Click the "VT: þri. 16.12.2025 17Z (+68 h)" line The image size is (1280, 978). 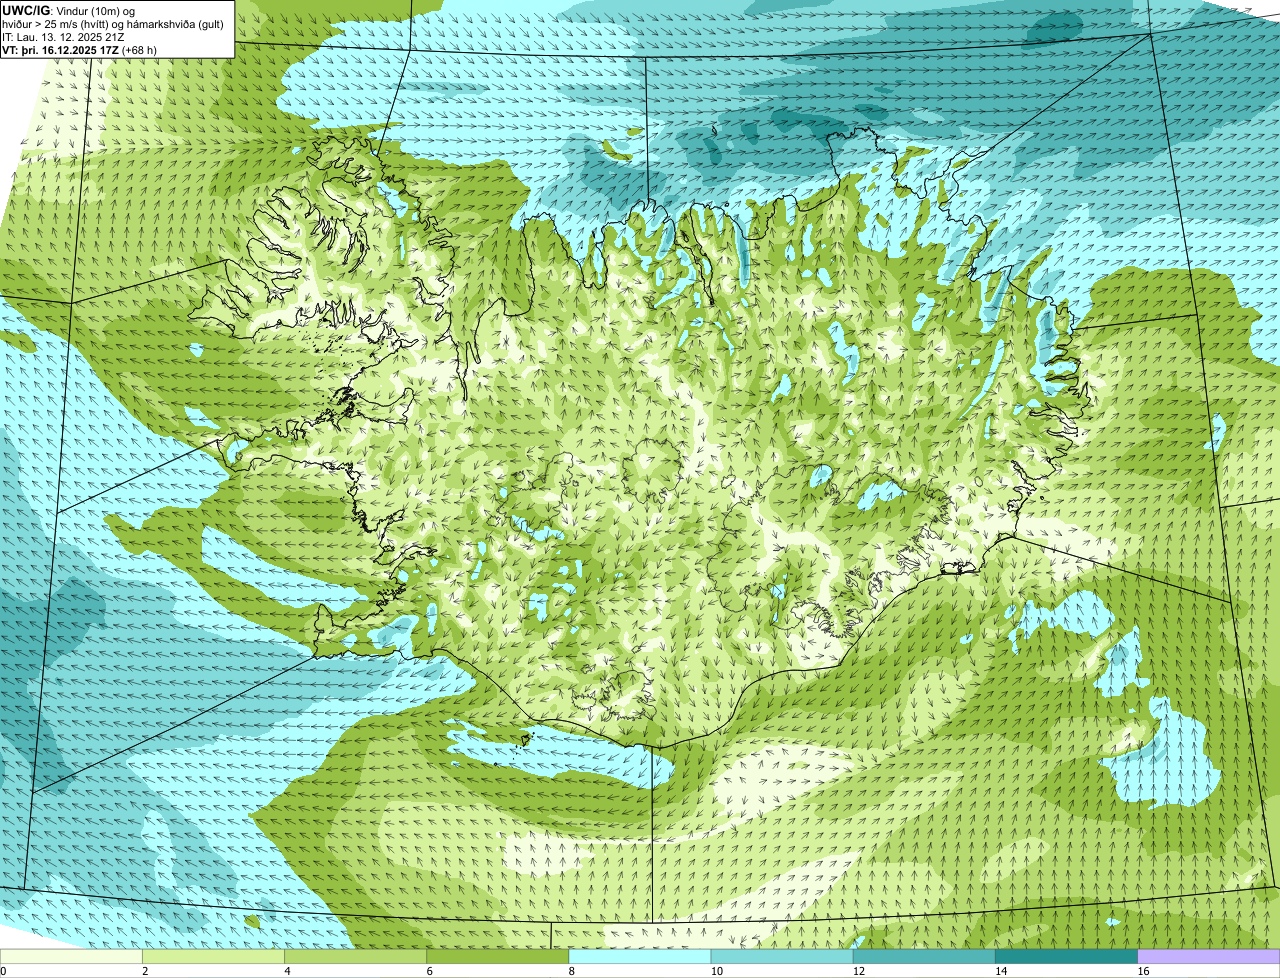(79, 49)
